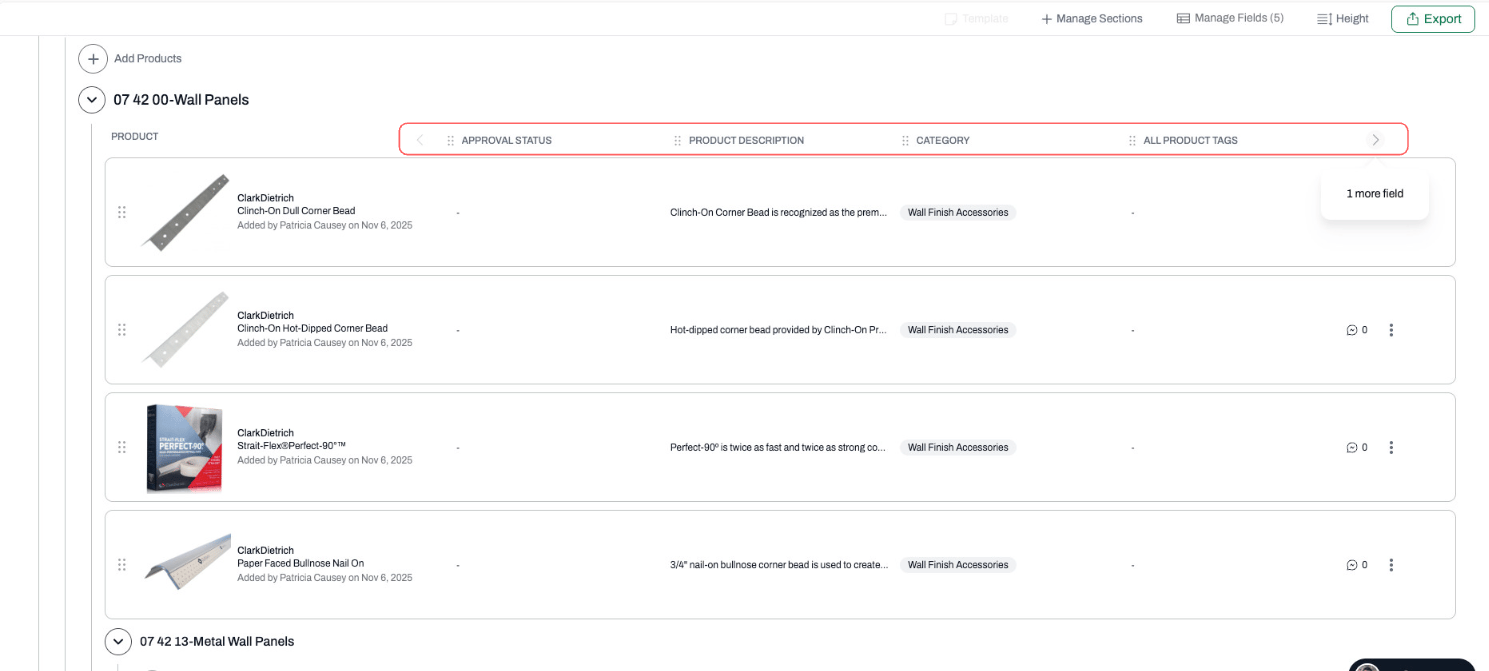This screenshot has width=1489, height=671.
Task: Show previous fields with left chevron arrow
Action: point(420,140)
